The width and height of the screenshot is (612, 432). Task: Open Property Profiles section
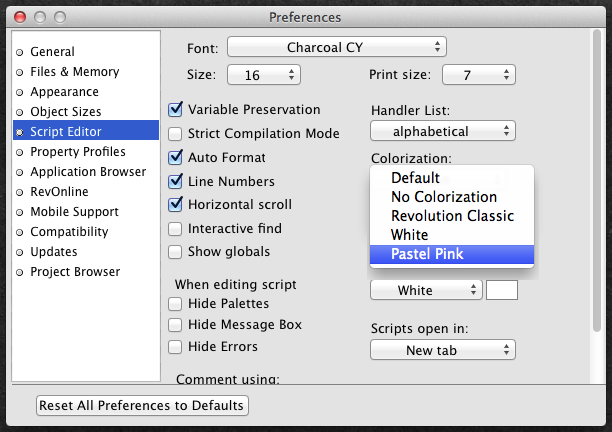(x=77, y=151)
